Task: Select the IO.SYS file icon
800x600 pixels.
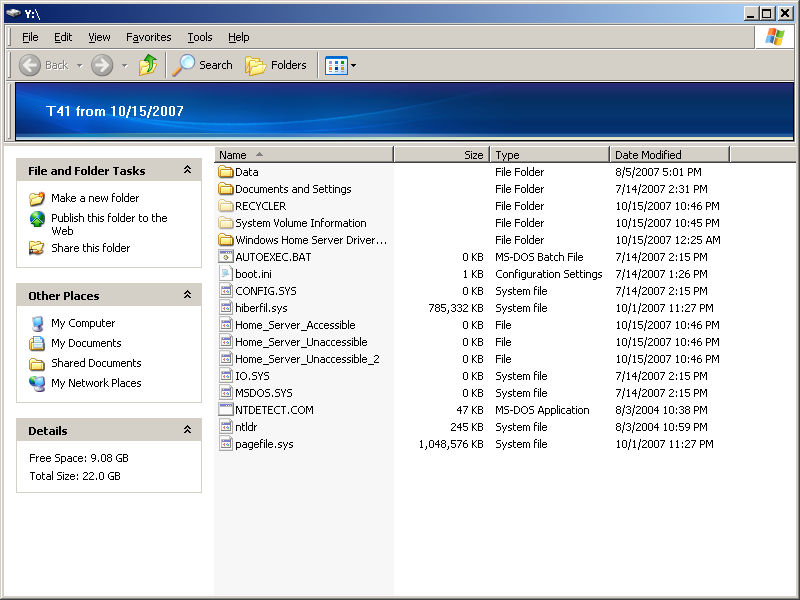Action: pos(226,376)
